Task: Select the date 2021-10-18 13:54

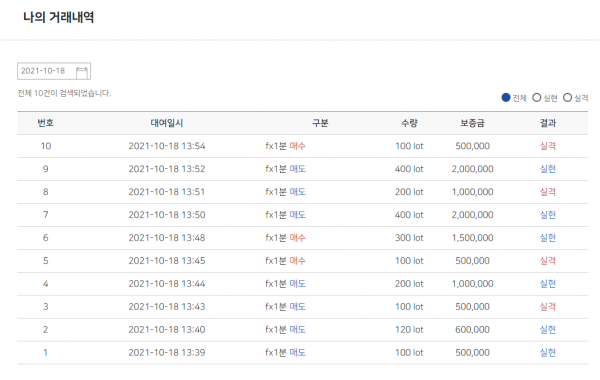Action: [167, 146]
